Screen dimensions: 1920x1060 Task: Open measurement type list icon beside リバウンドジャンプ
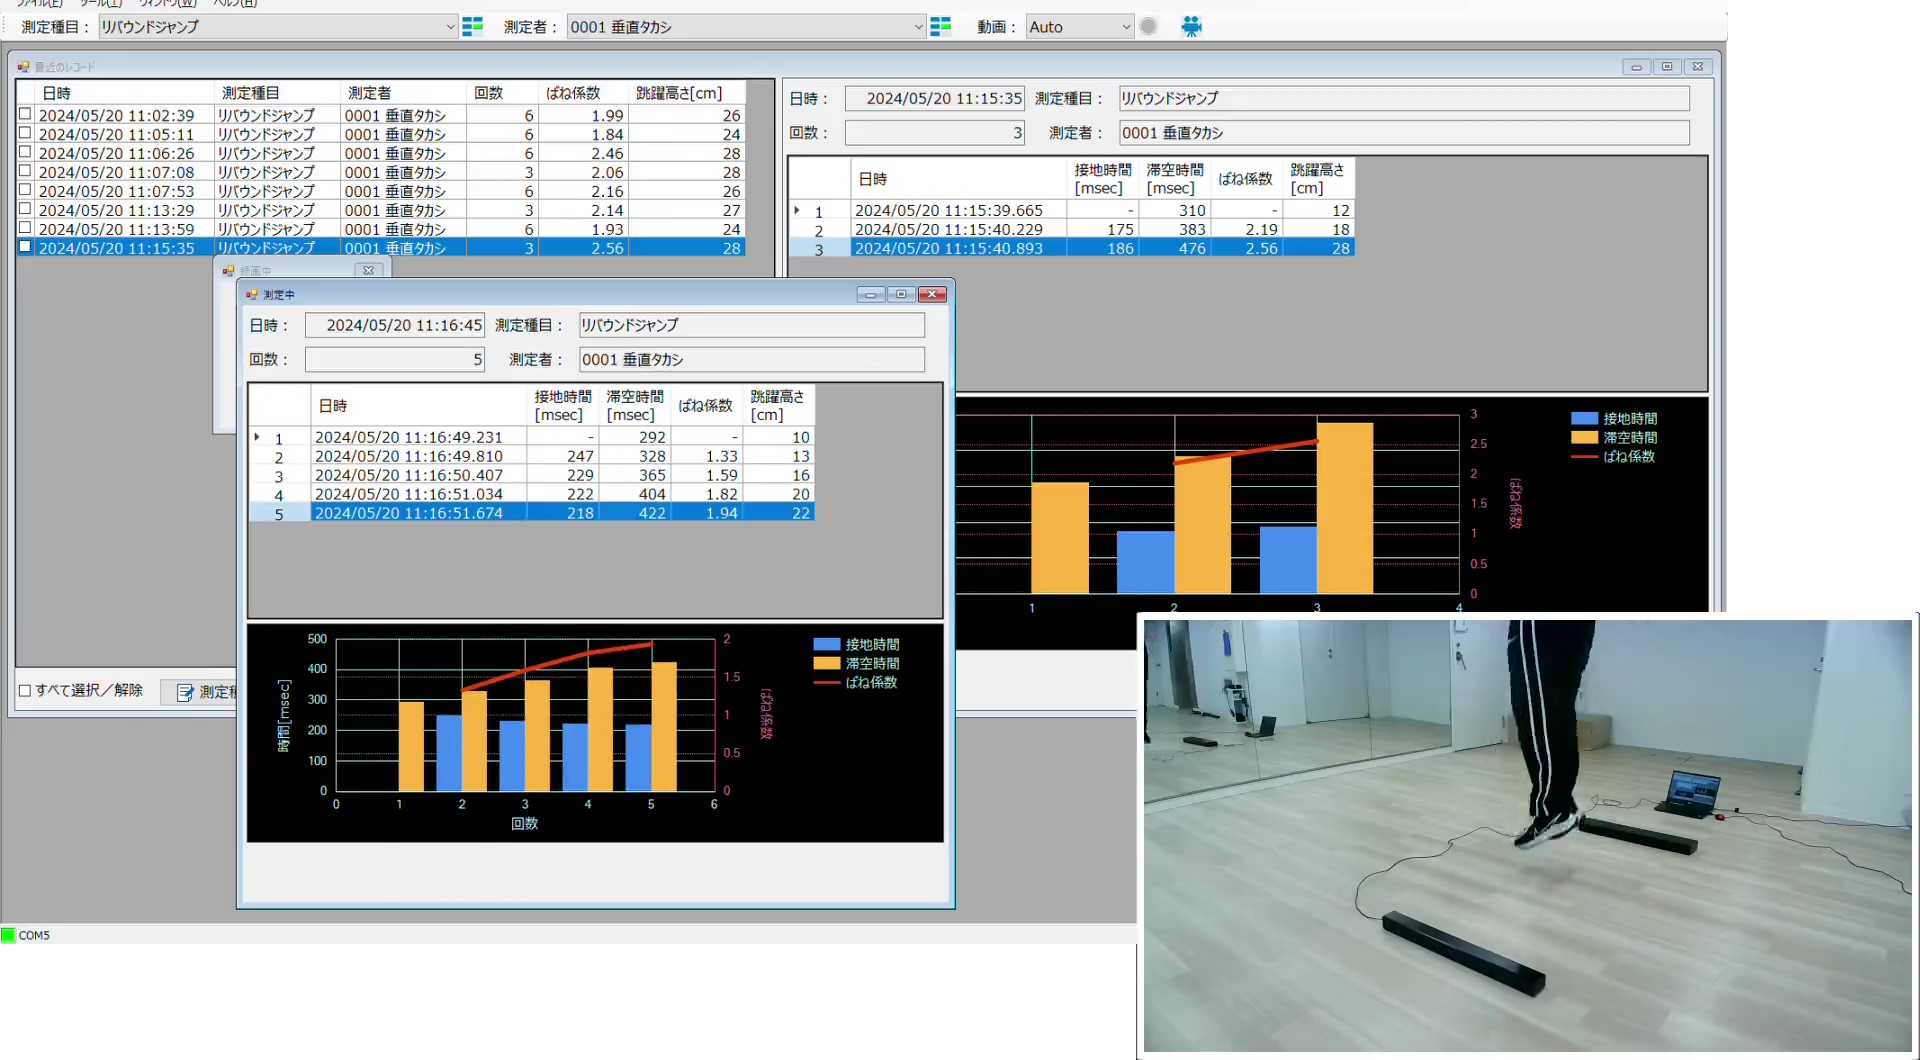pos(472,27)
